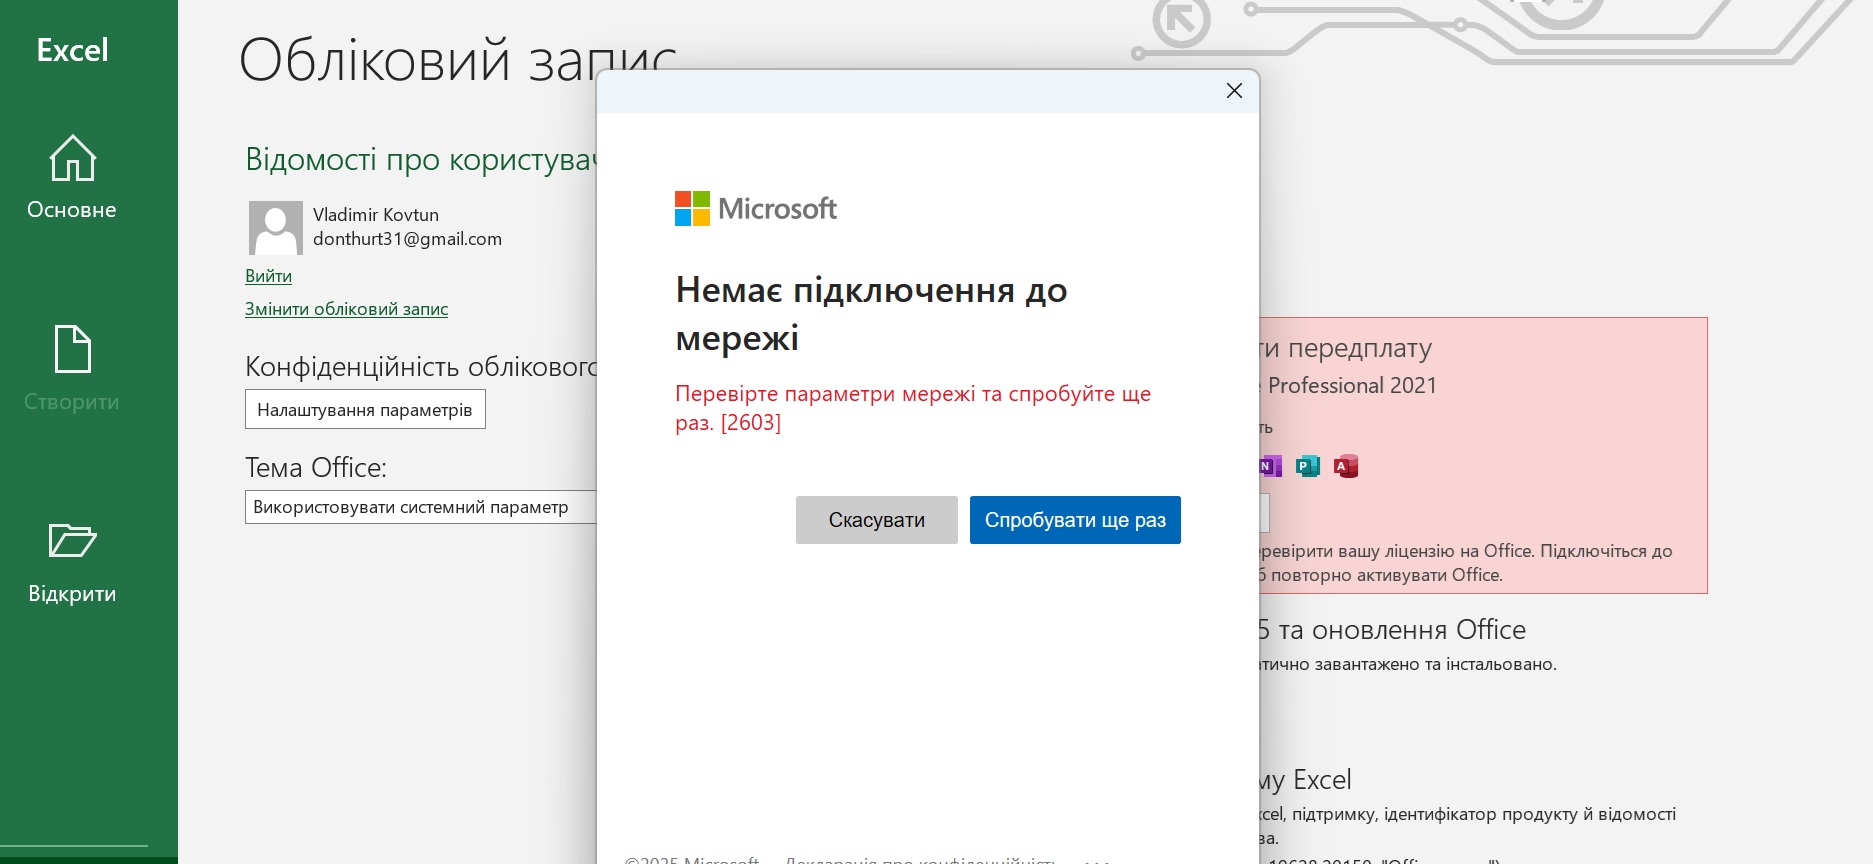Click the Vladimir Kovtun name text
Image resolution: width=1873 pixels, height=864 pixels.
(x=376, y=215)
